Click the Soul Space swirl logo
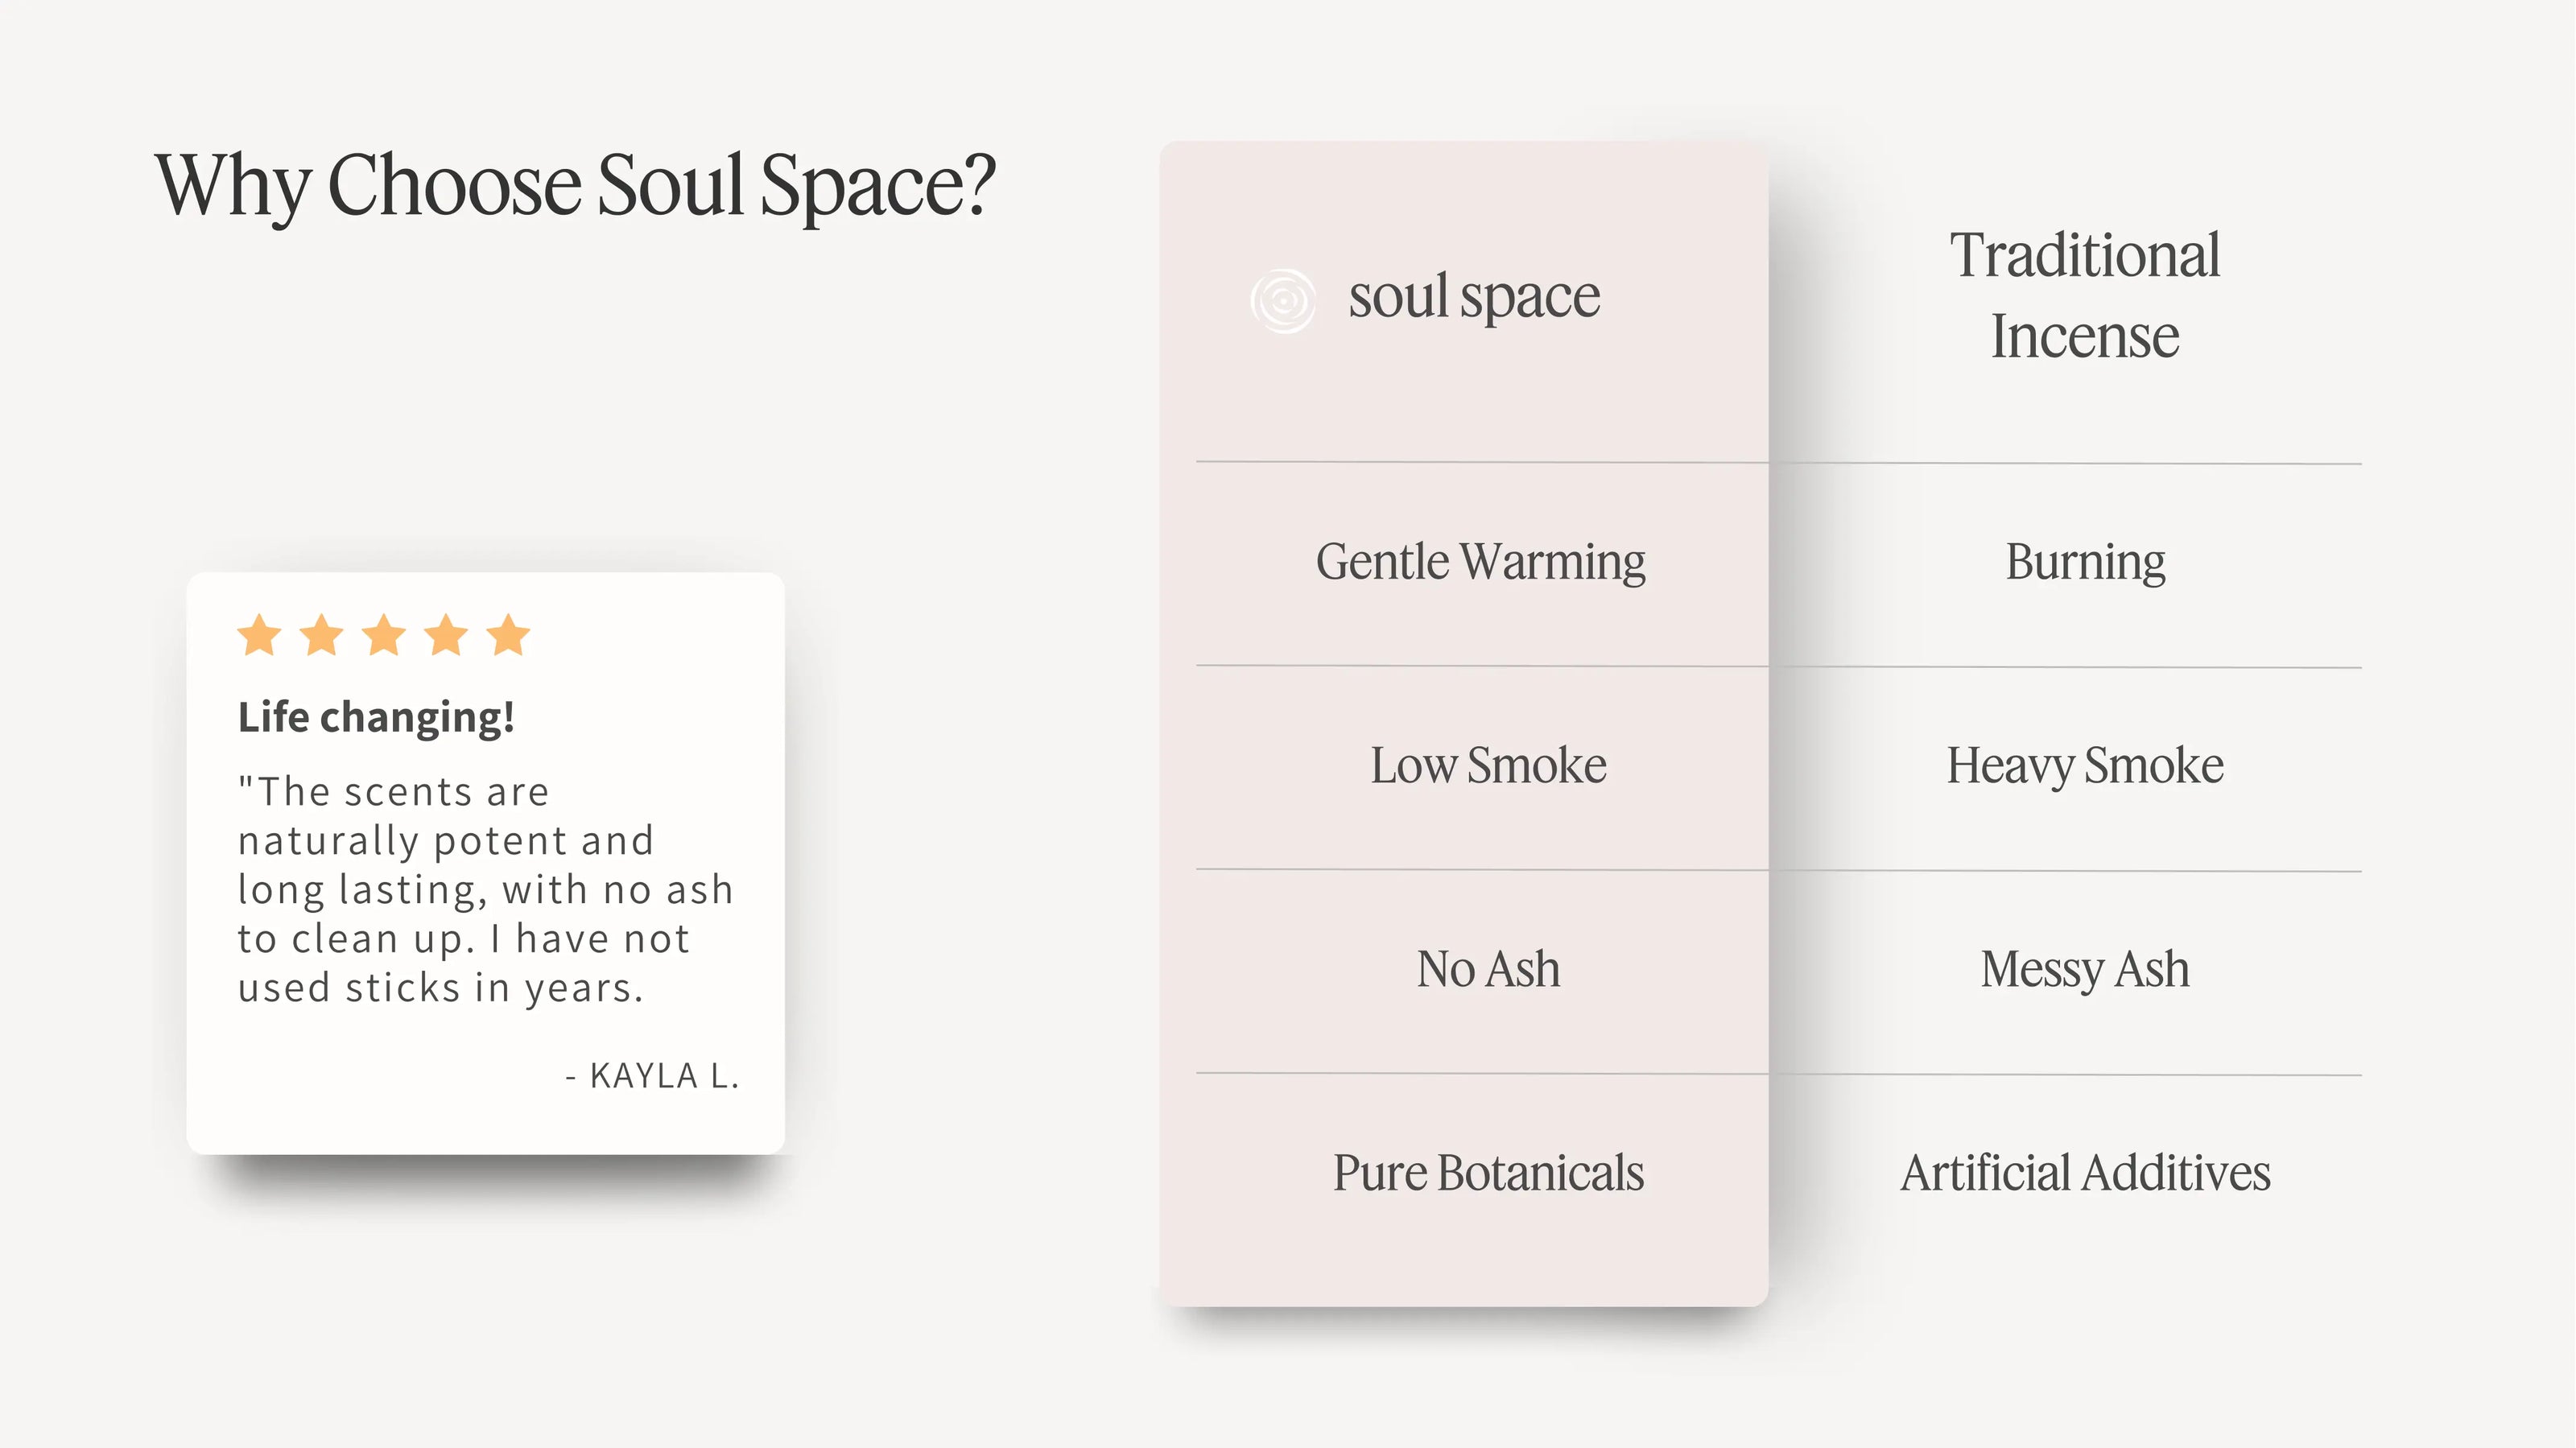The width and height of the screenshot is (2576, 1448). [1283, 300]
